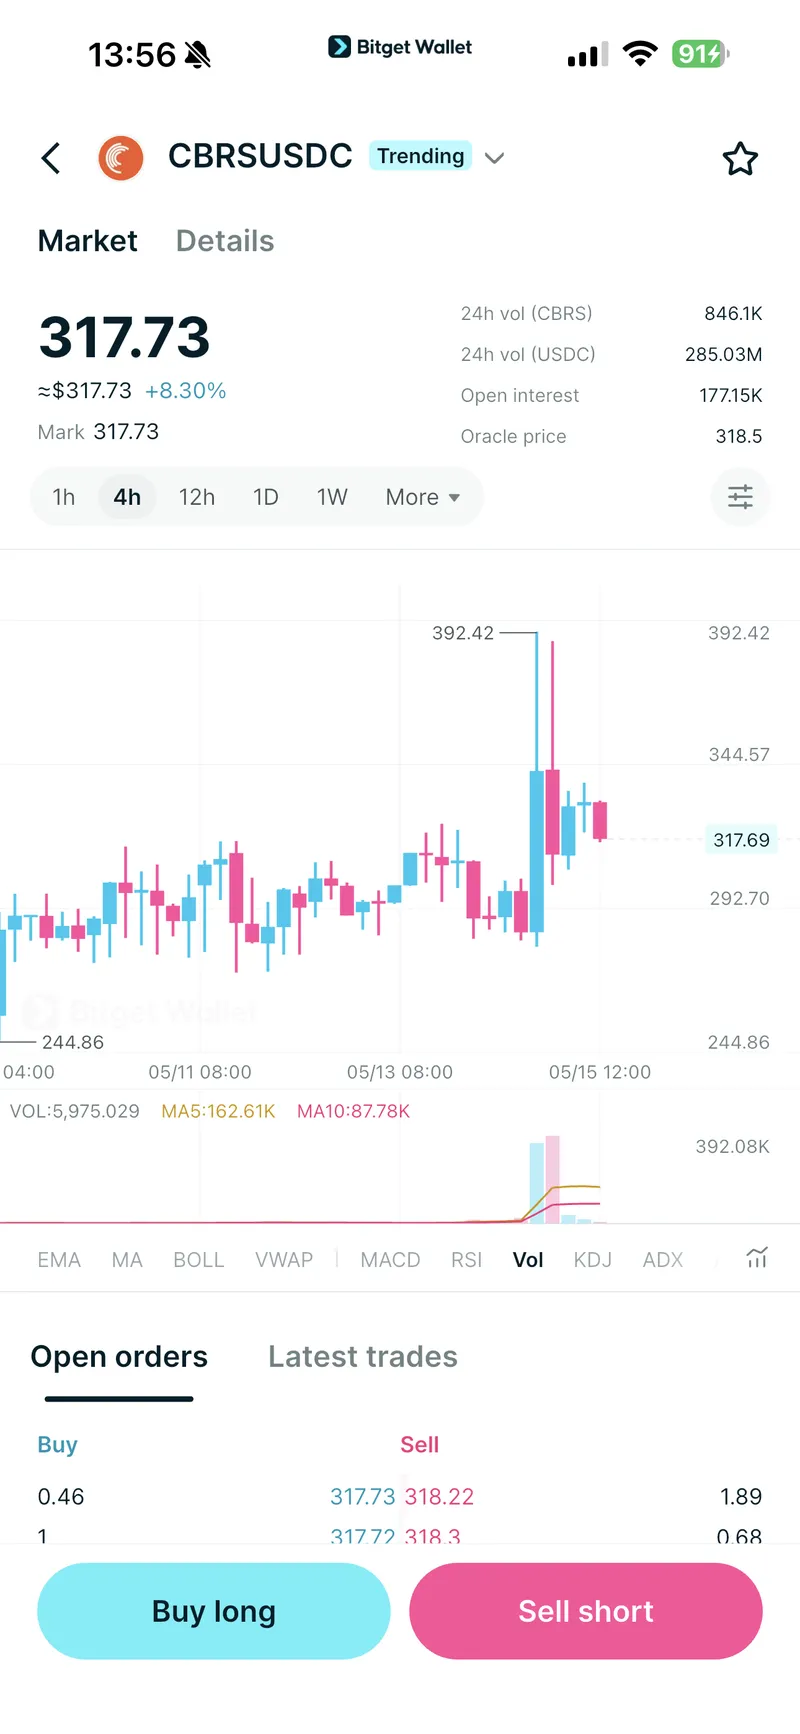
Task: Switch to Latest trades tab
Action: pos(363,1357)
